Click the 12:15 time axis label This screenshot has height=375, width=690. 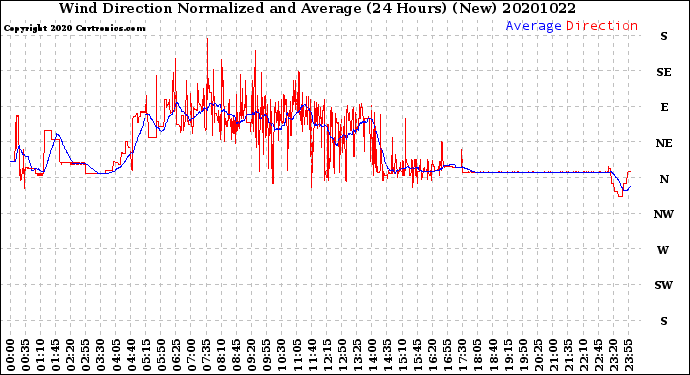tap(327, 355)
